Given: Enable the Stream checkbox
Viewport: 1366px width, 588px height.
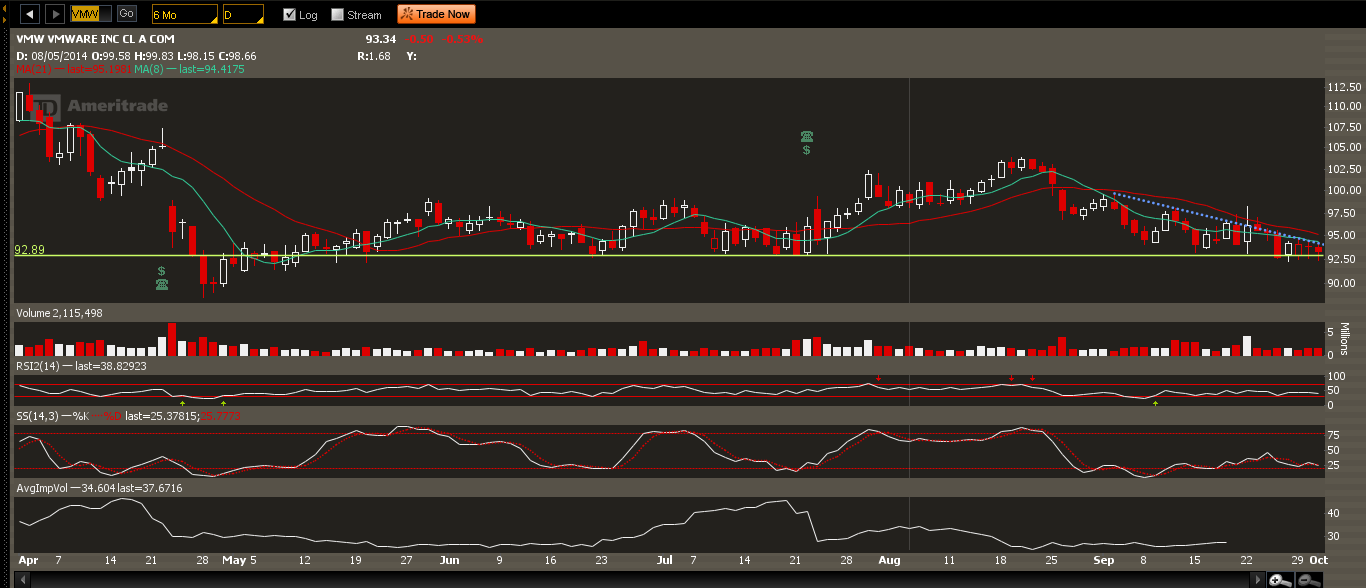Looking at the screenshot, I should [x=337, y=15].
